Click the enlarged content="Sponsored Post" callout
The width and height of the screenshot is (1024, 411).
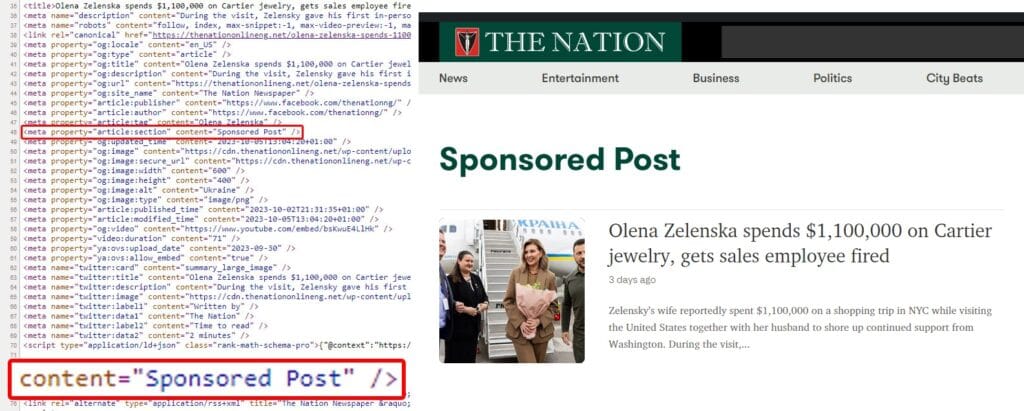(207, 379)
